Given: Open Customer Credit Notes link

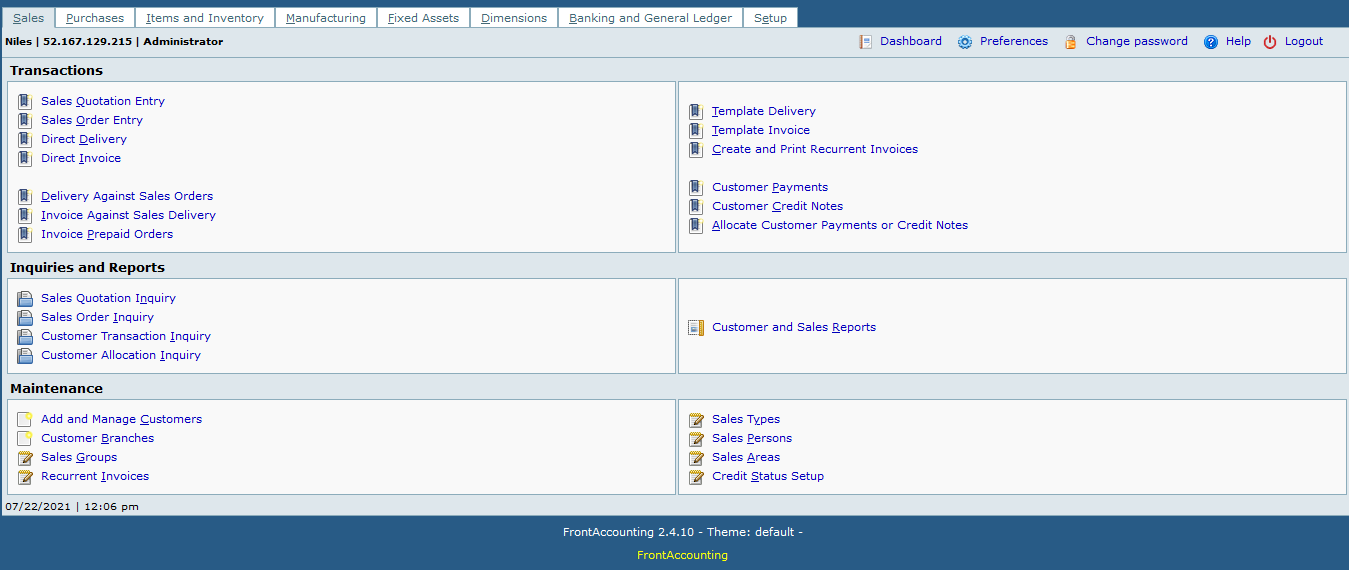Looking at the screenshot, I should coord(777,206).
